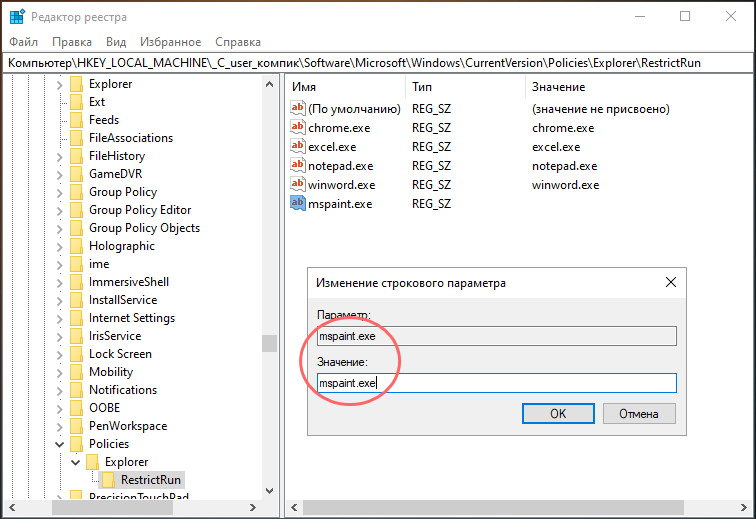Click the Отмена button

pos(639,414)
